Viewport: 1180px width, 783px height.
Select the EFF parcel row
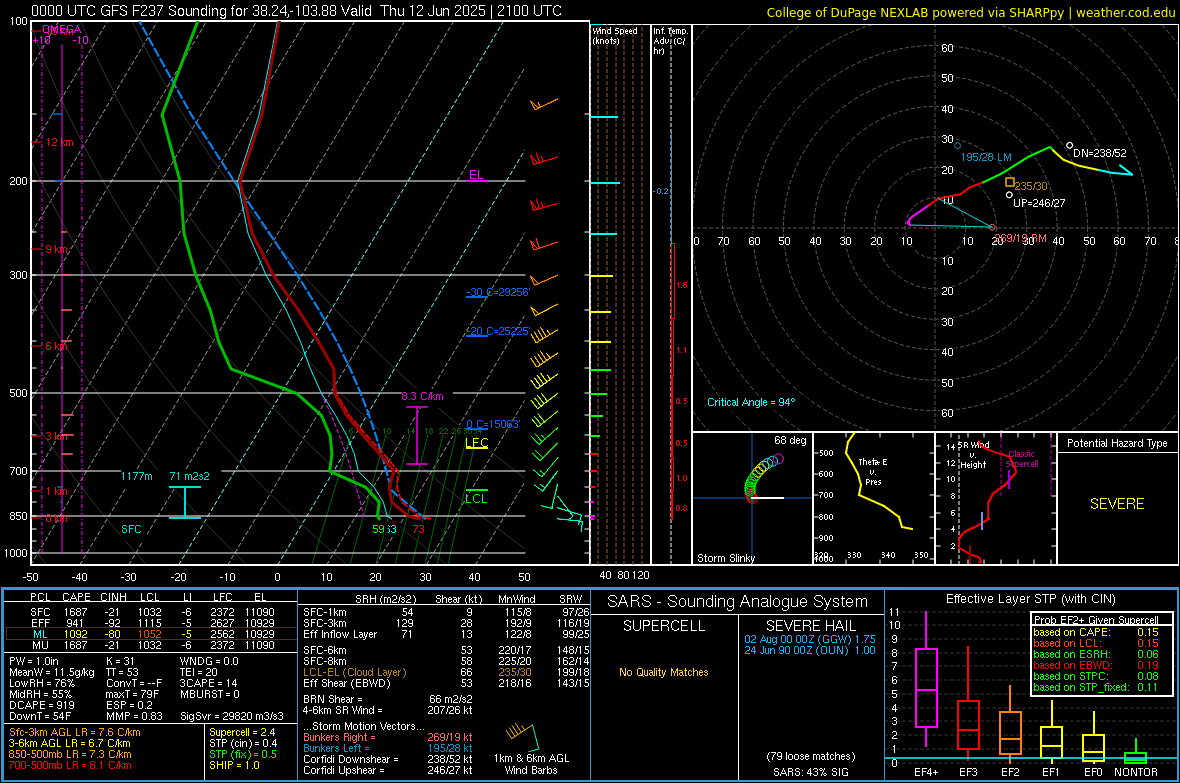point(151,623)
